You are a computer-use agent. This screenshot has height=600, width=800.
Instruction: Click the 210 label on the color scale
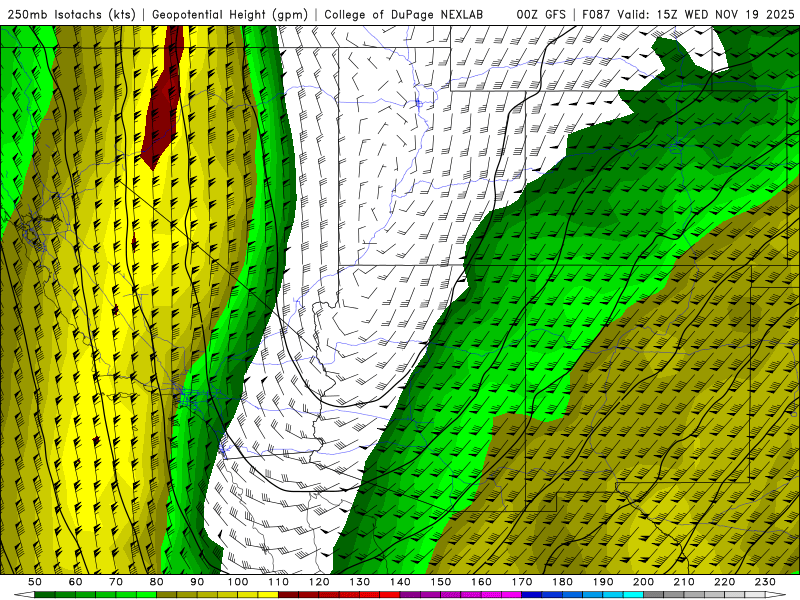pyautogui.click(x=684, y=582)
